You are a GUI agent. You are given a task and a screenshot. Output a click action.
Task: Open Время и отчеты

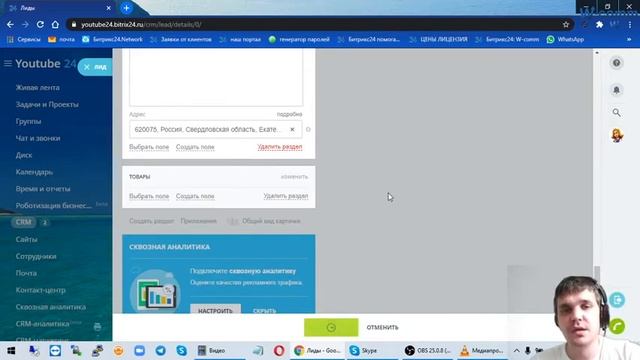(x=43, y=189)
